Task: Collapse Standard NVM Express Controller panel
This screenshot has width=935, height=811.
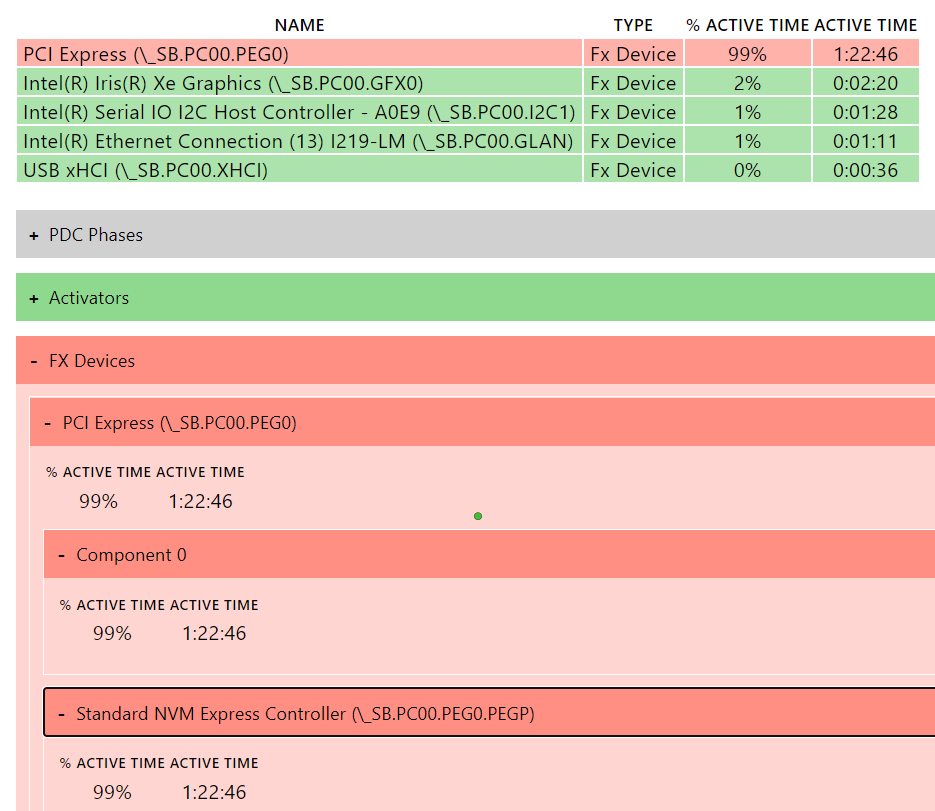Action: 304,714
